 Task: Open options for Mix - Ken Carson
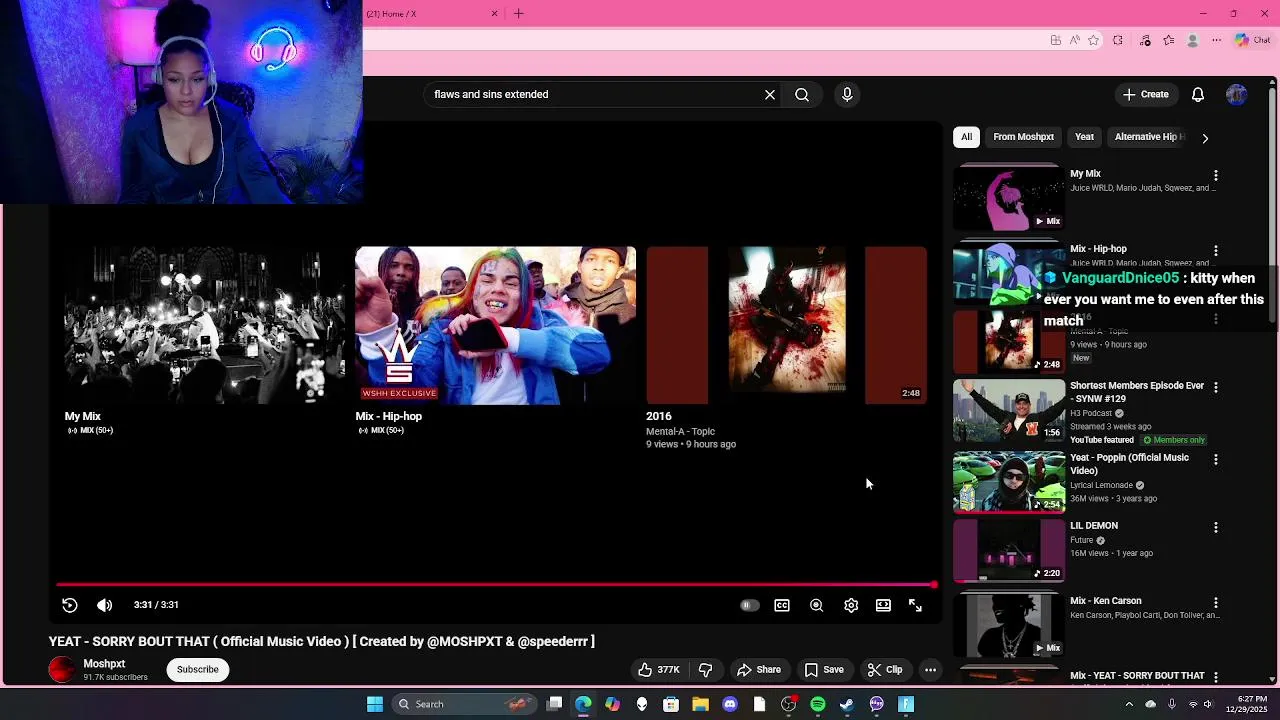coord(1216,603)
